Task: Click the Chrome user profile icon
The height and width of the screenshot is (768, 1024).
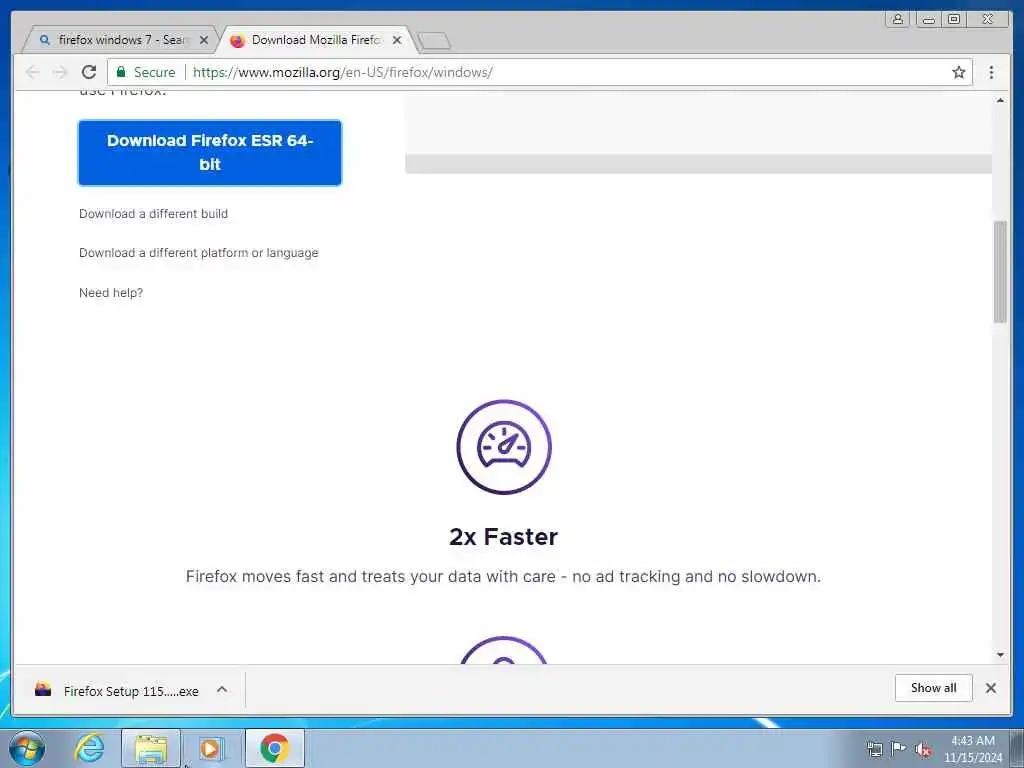Action: click(898, 19)
